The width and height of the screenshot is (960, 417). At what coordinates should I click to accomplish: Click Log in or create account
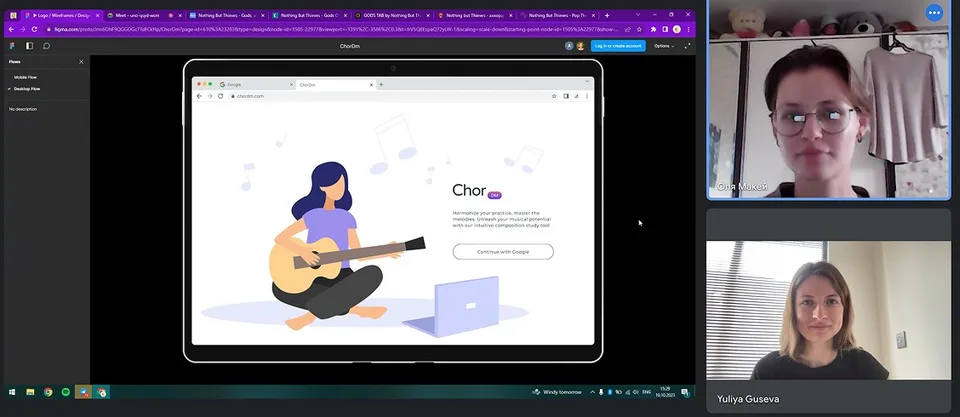[618, 46]
